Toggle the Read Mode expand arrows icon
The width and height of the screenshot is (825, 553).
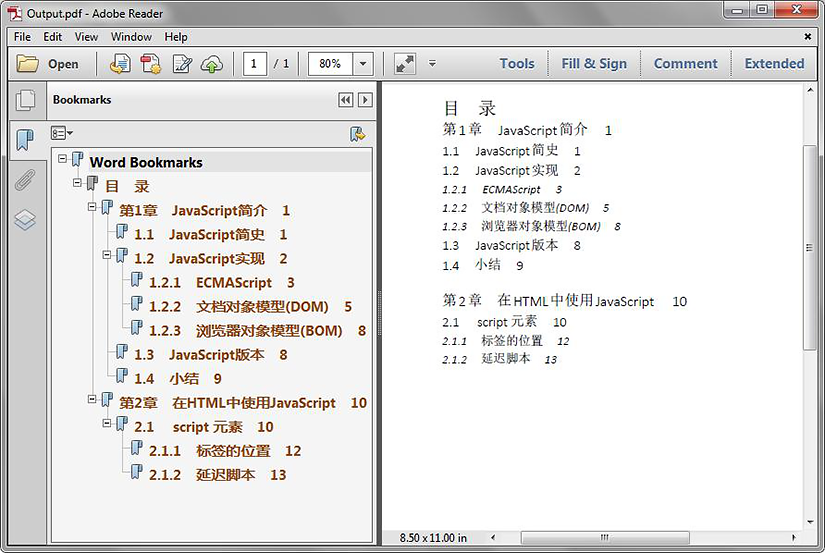[405, 64]
